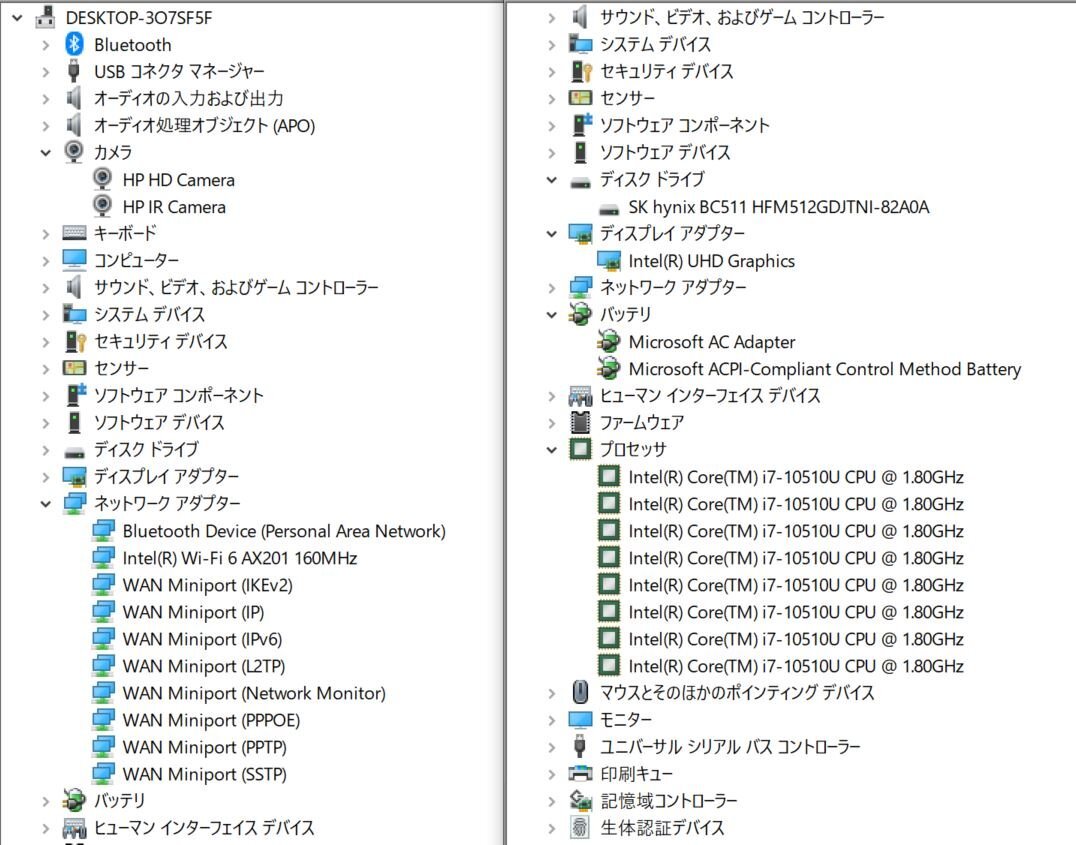Click the WAN Miniport (IKEv2) adapter icon
The height and width of the screenshot is (845, 1076).
103,585
